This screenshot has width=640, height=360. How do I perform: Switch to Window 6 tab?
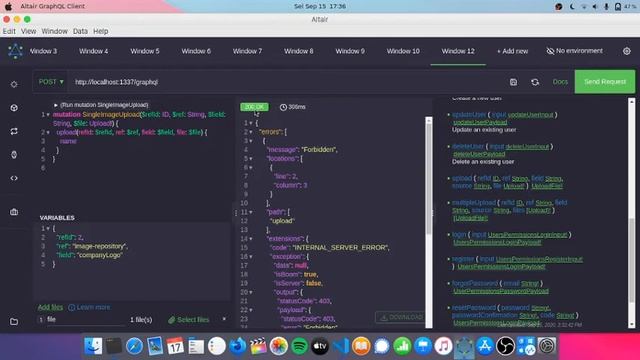196,51
